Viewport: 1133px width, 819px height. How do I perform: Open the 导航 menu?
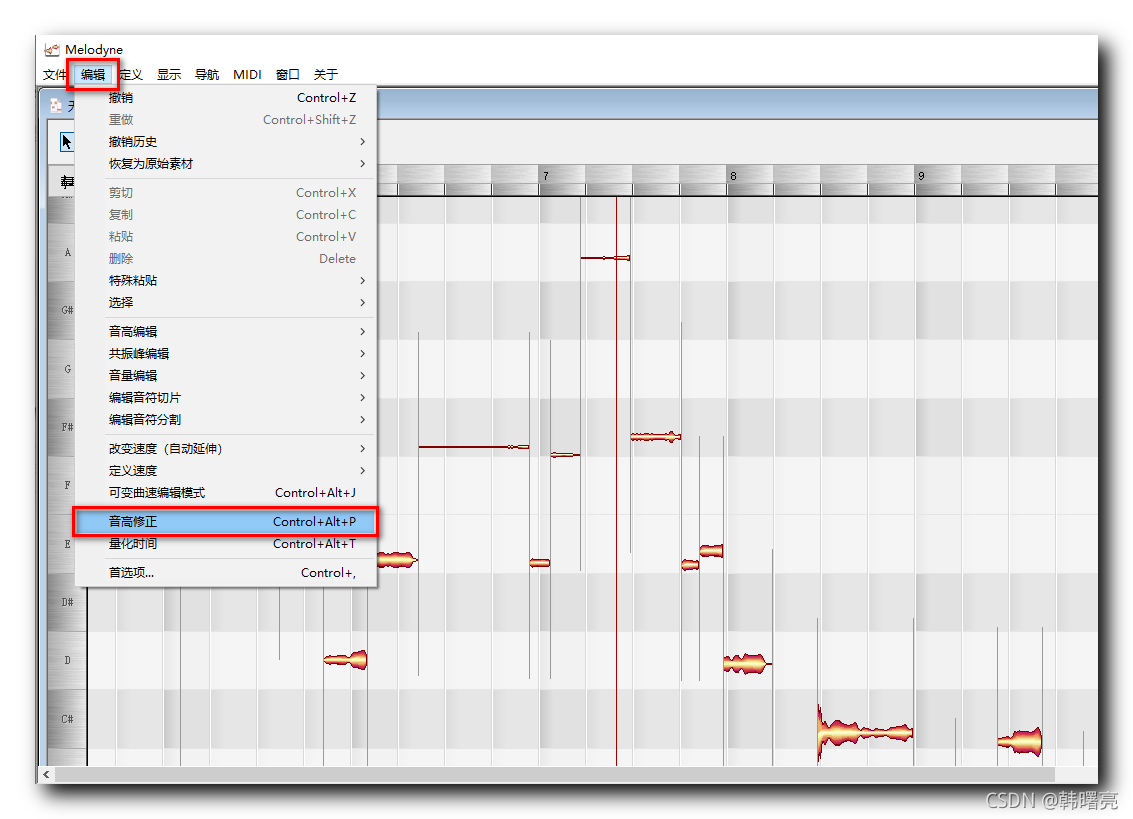207,74
